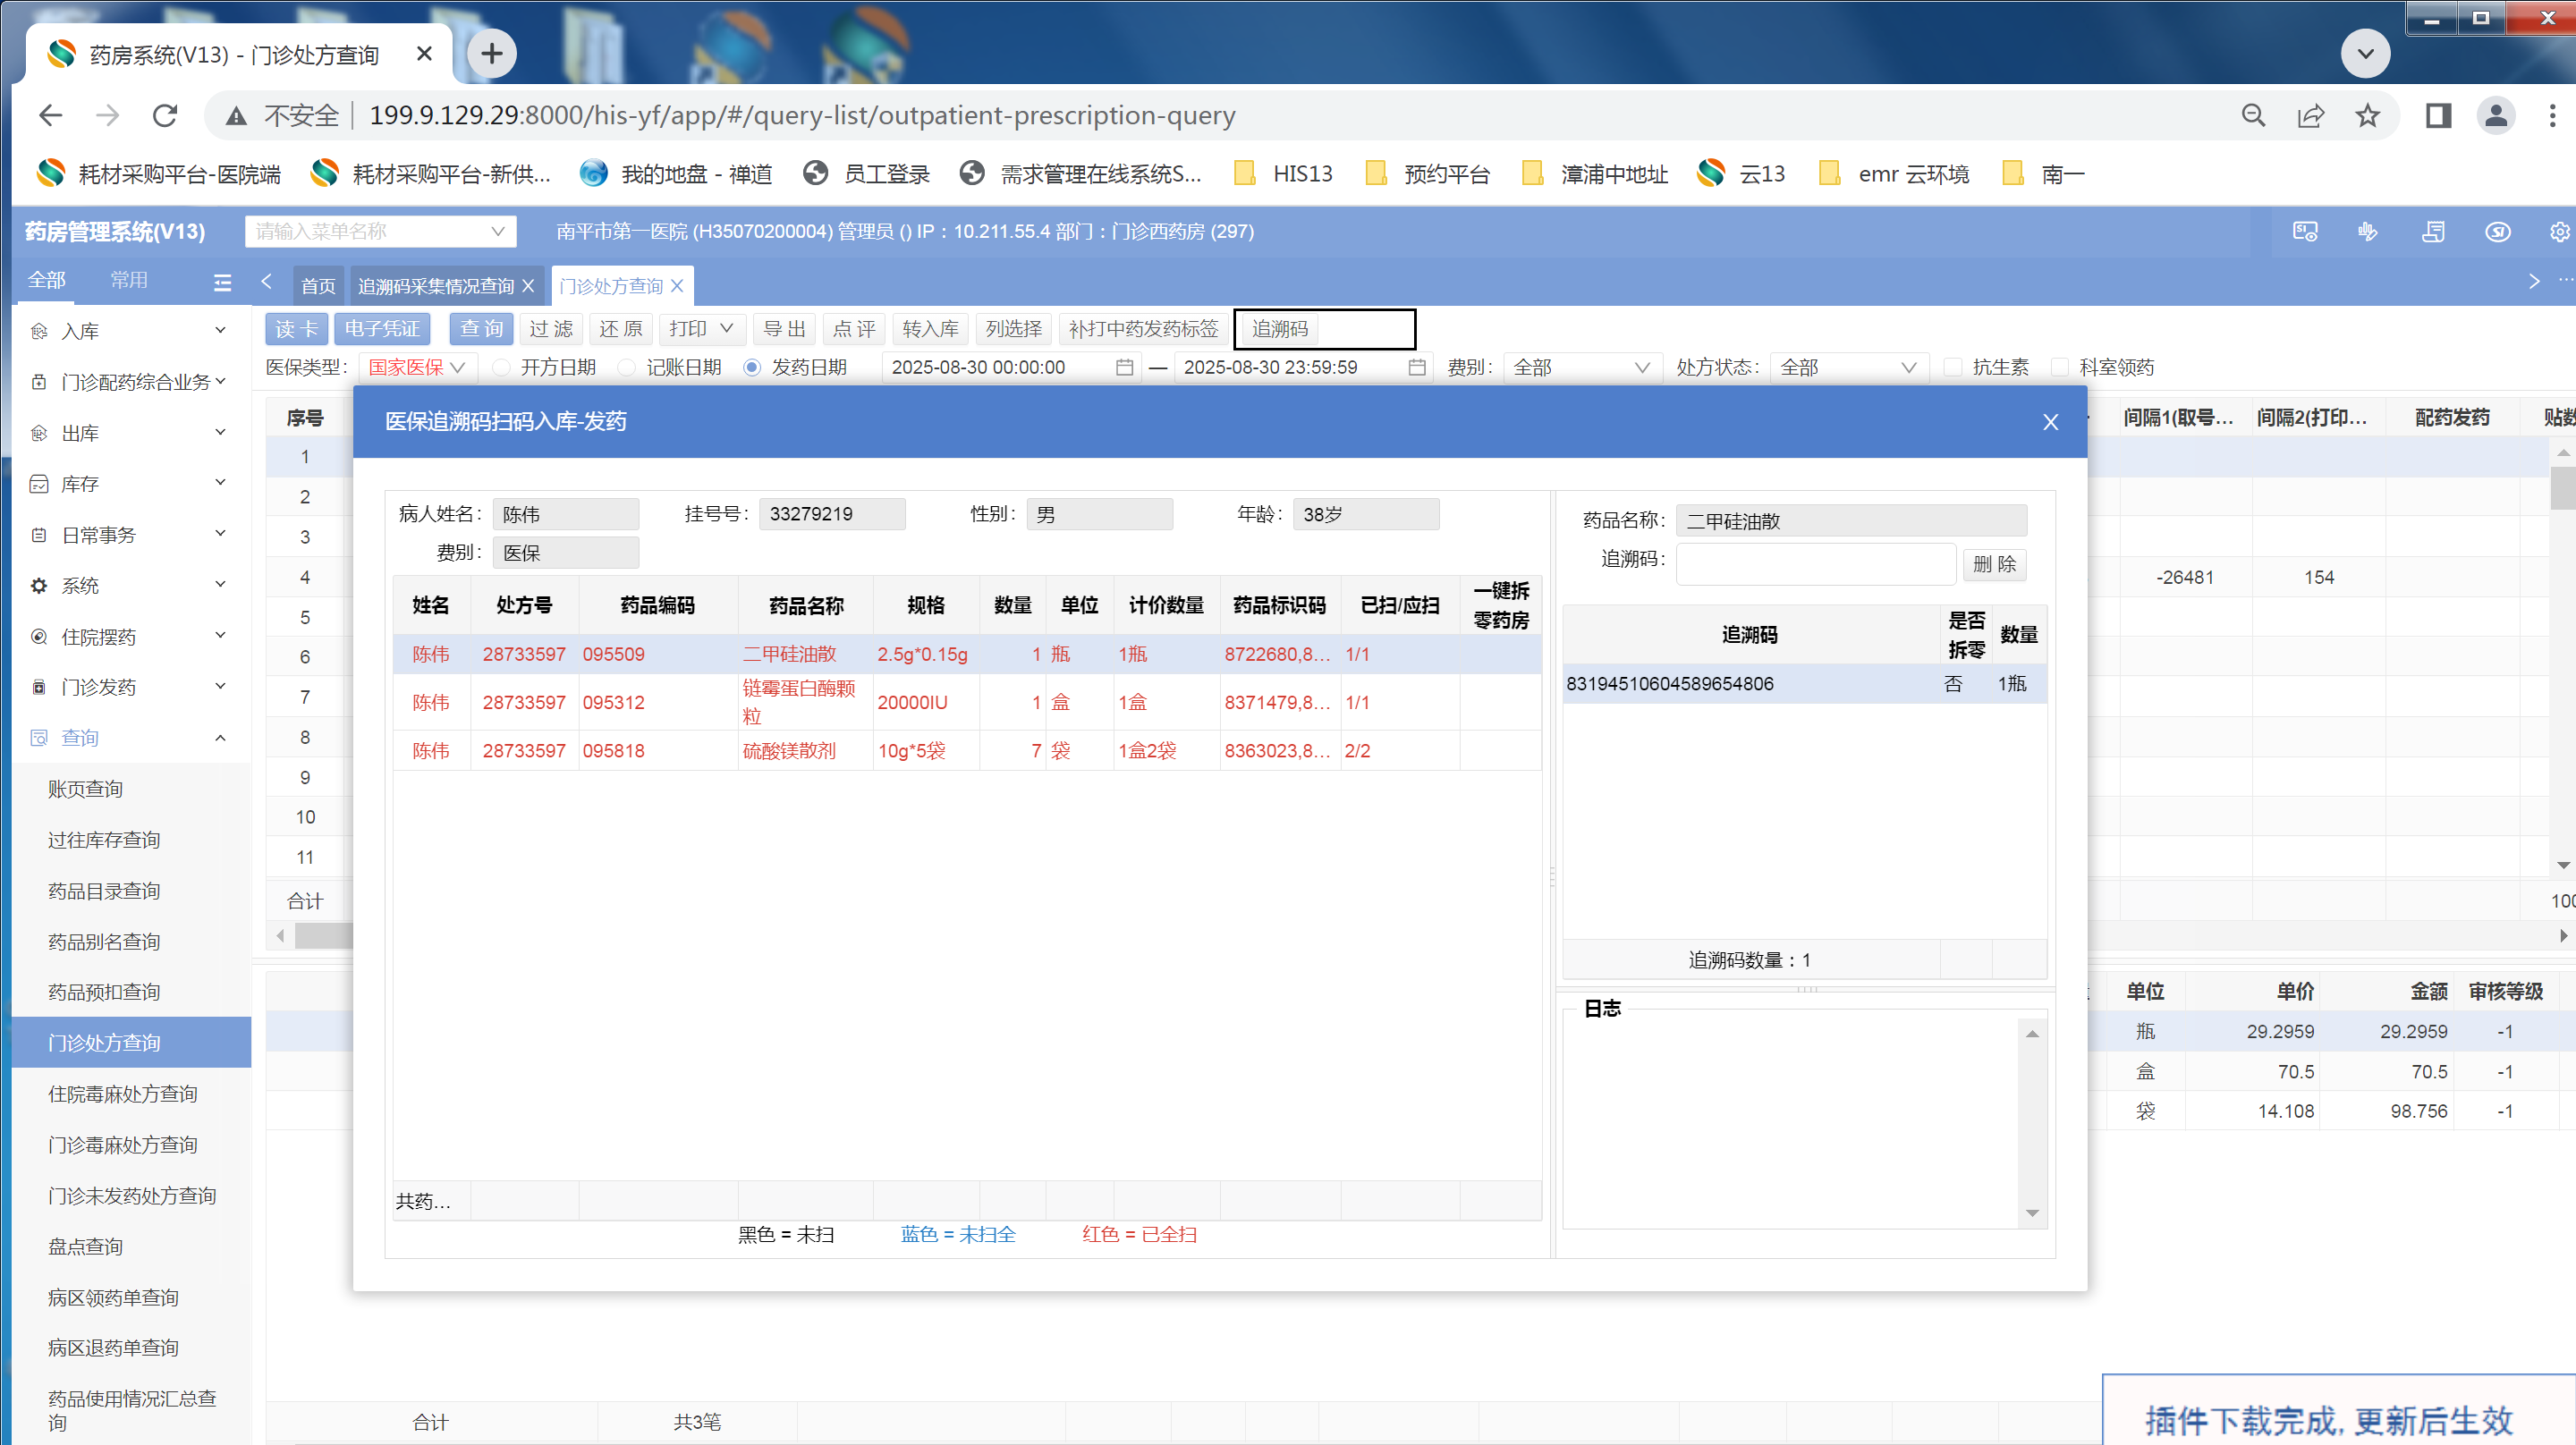Select the 开方日期 radio button
The image size is (2576, 1445).
[502, 368]
